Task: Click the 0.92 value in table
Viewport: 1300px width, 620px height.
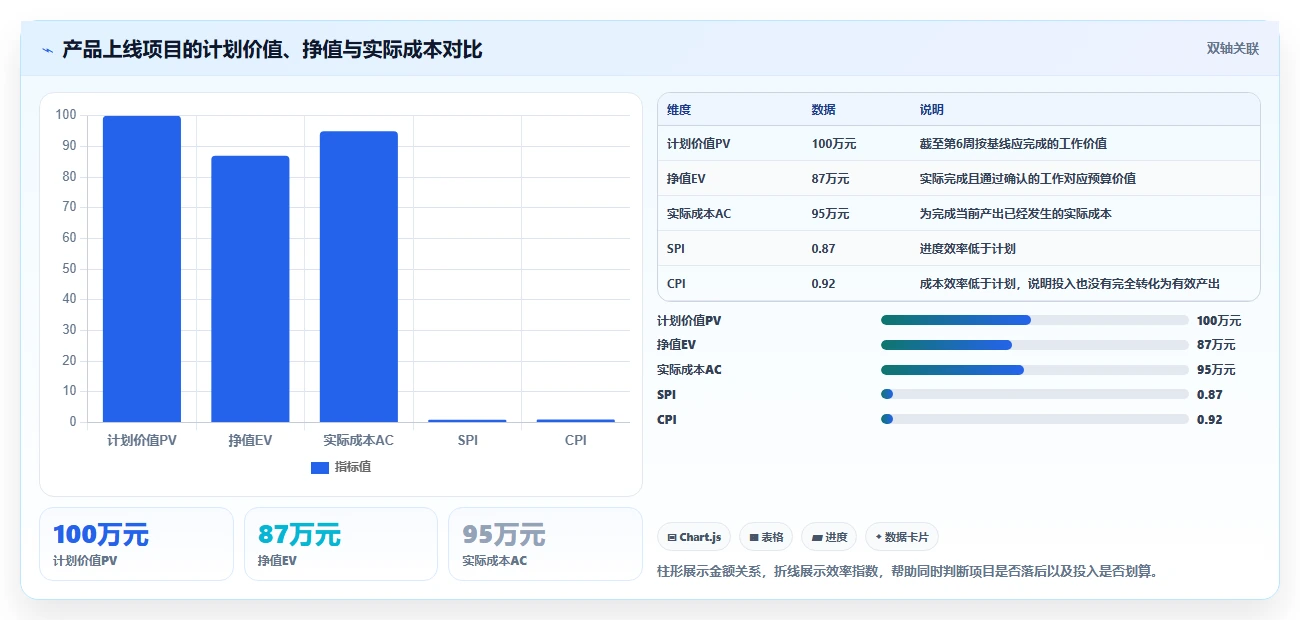Action: click(823, 284)
